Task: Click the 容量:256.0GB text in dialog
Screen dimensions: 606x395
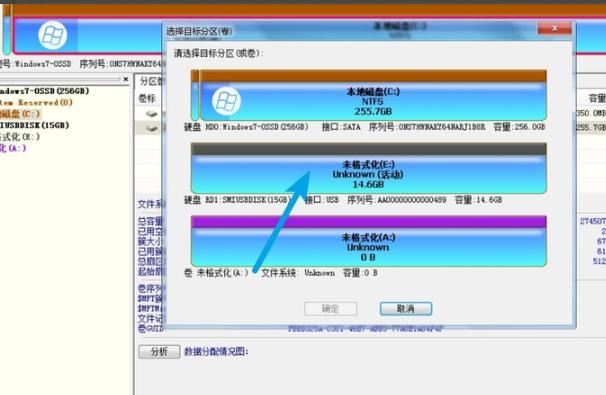Action: (519, 127)
